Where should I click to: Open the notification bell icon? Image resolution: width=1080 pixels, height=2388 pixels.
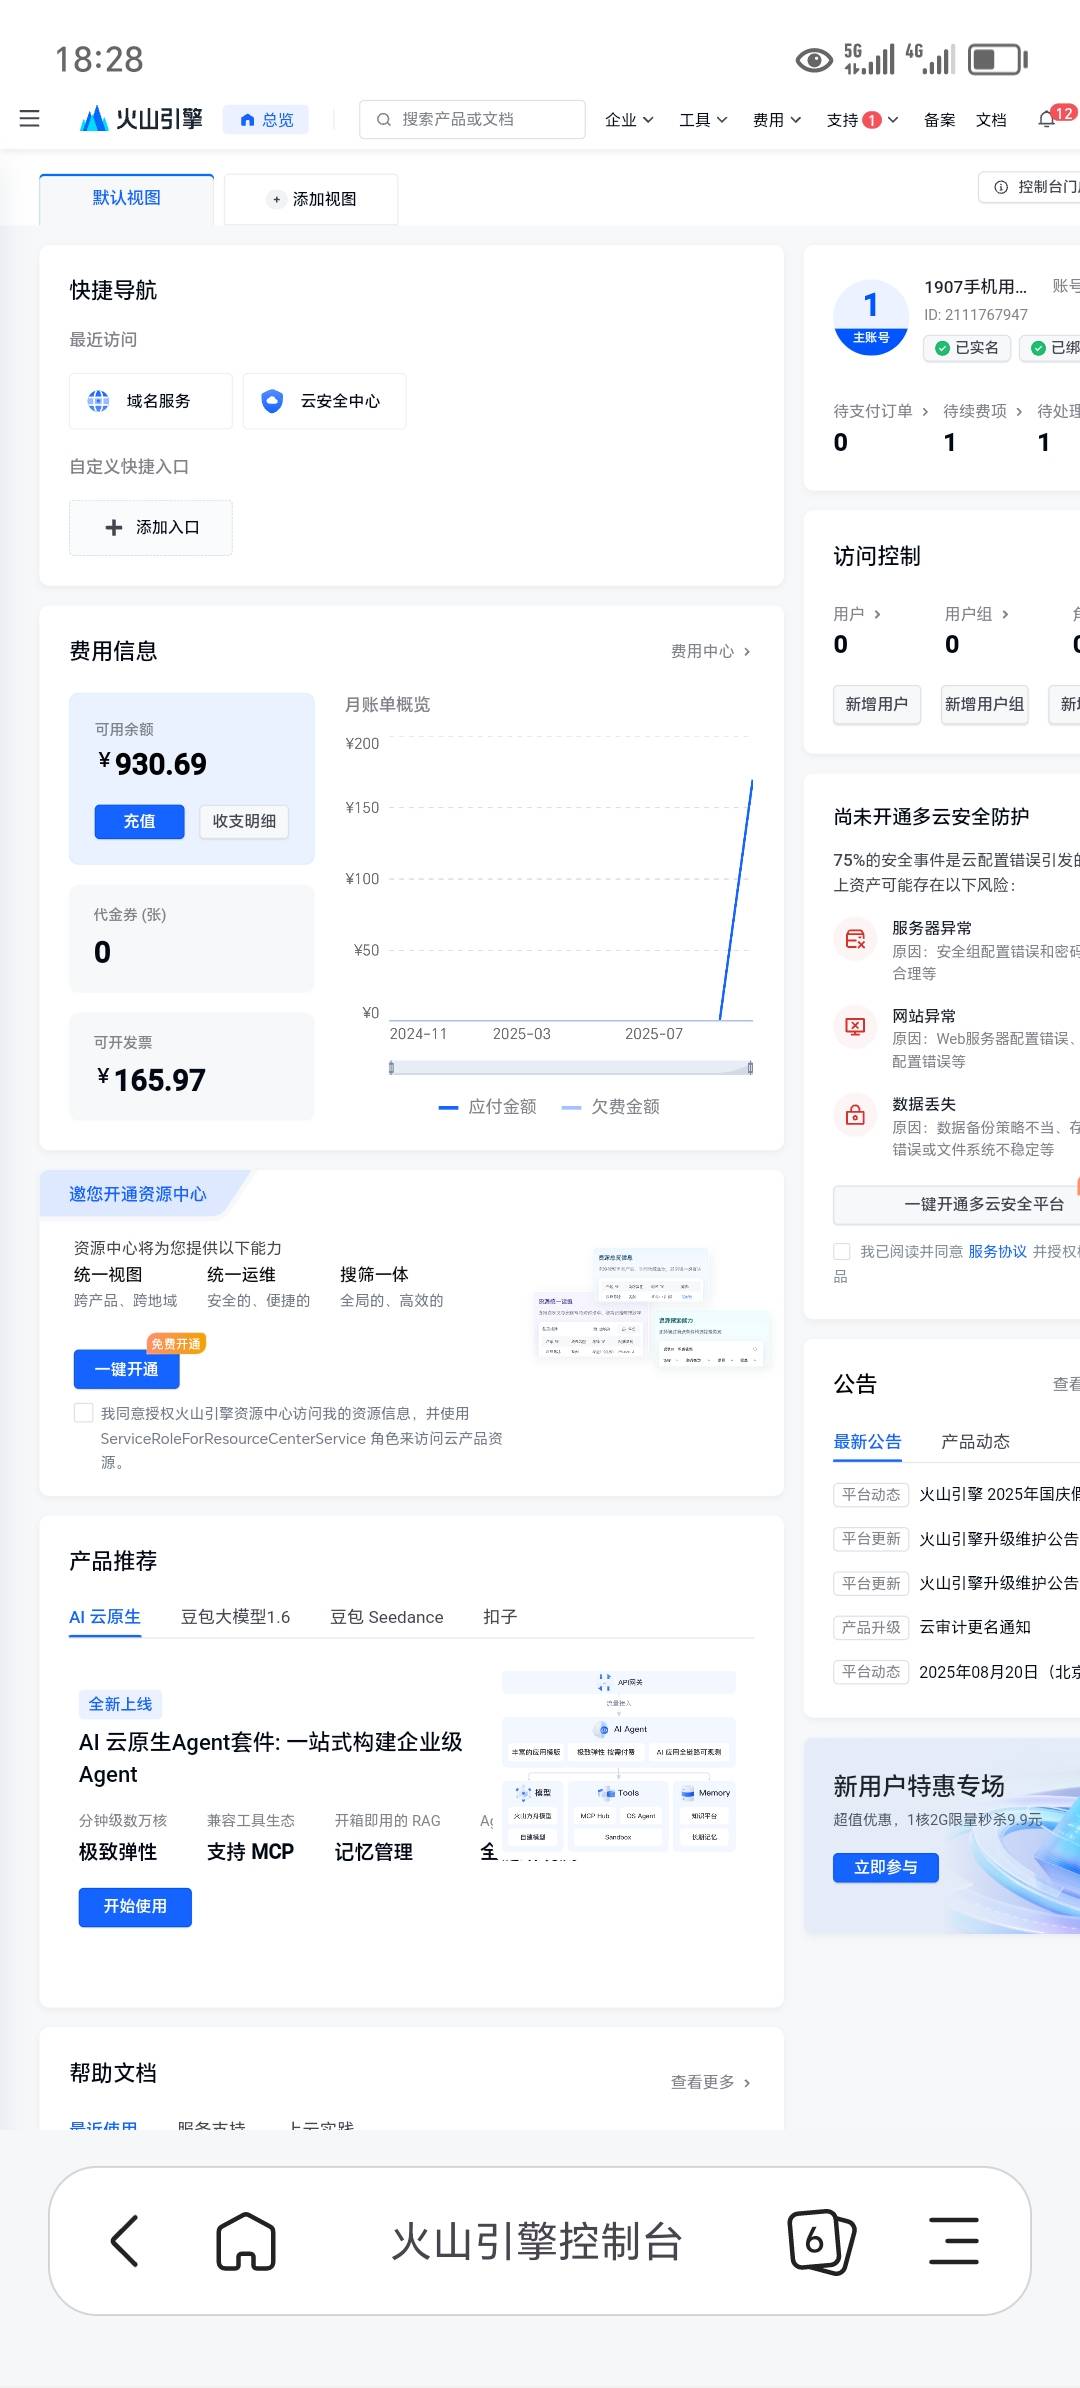(1047, 119)
